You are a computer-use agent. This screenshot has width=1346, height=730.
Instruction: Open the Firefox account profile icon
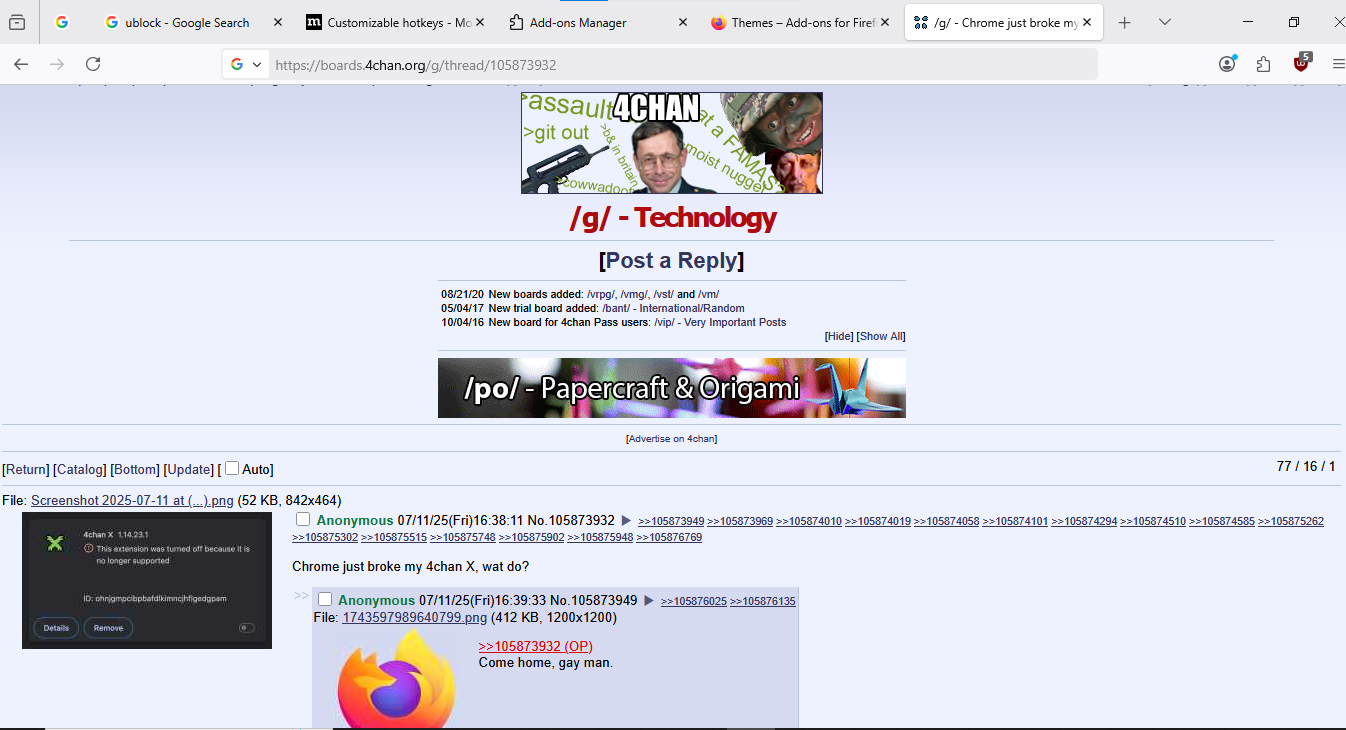[x=1227, y=64]
